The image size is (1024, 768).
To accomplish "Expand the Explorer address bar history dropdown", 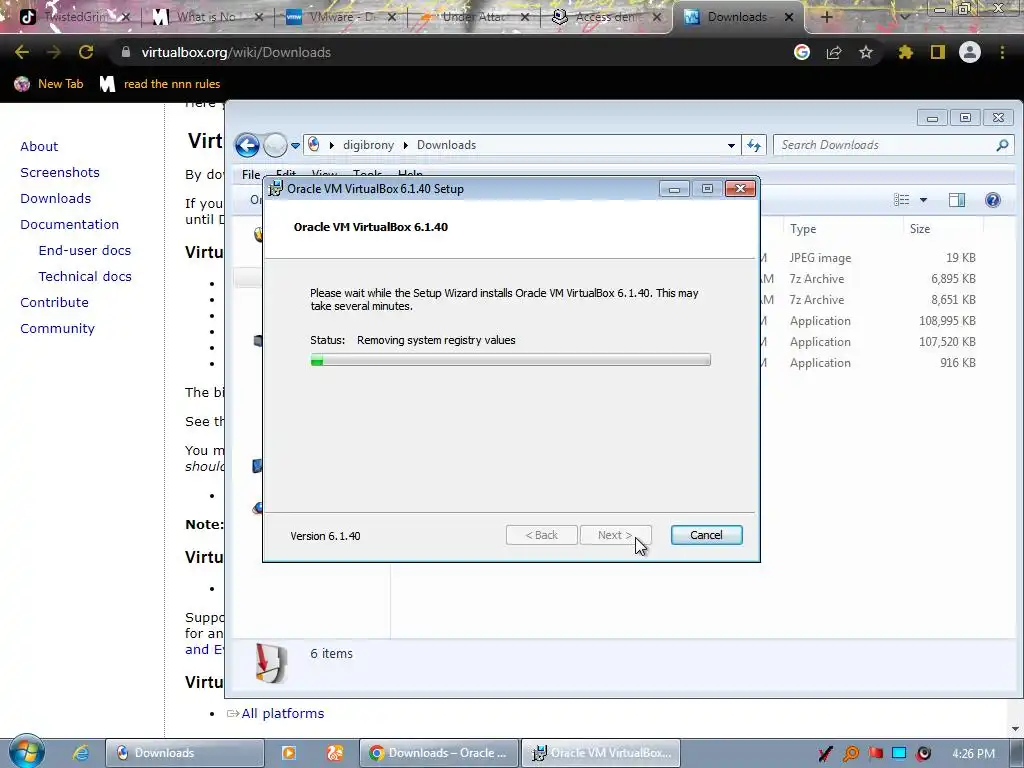I will (731, 146).
